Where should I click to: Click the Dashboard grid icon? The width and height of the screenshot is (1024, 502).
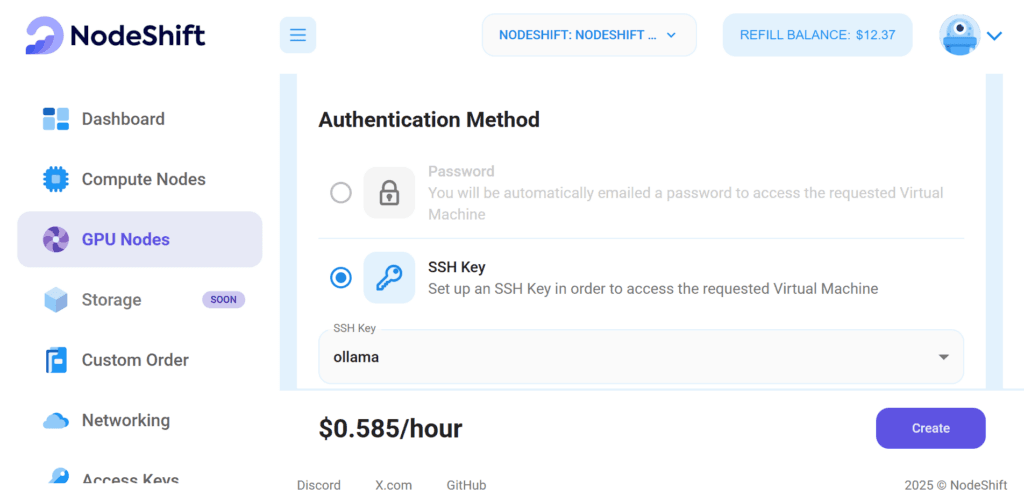[56, 119]
